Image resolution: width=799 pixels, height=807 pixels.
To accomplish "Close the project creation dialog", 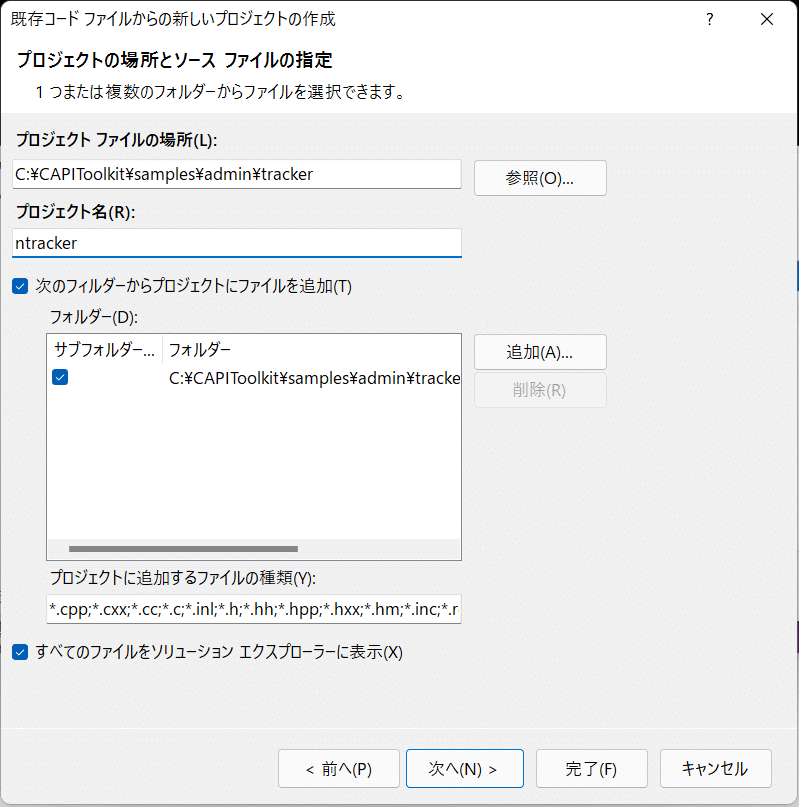I will (767, 20).
